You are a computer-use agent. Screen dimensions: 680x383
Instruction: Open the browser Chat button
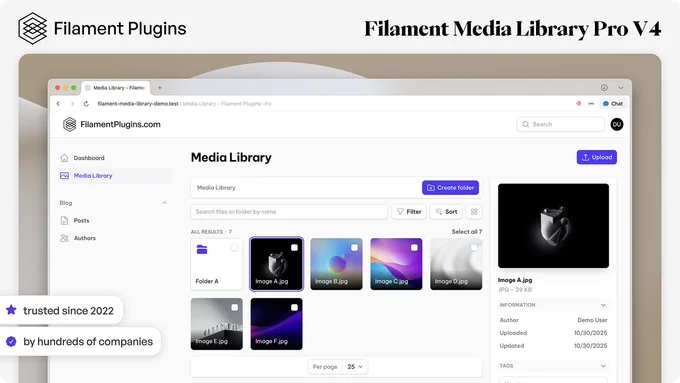612,104
